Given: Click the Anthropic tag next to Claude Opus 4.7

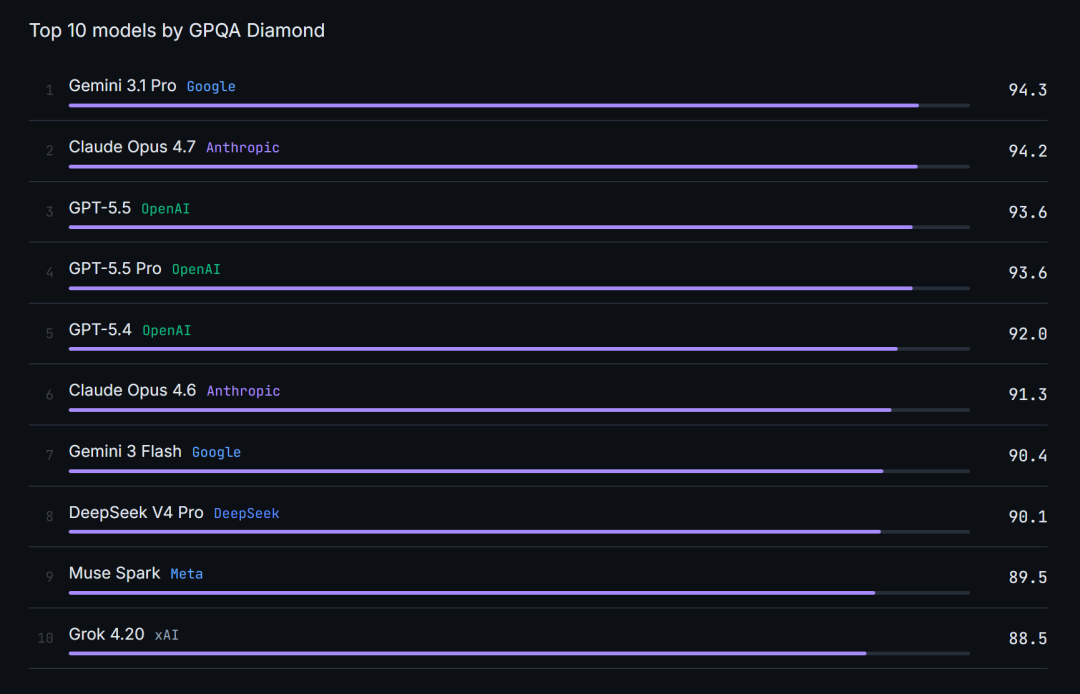Looking at the screenshot, I should coord(242,147).
